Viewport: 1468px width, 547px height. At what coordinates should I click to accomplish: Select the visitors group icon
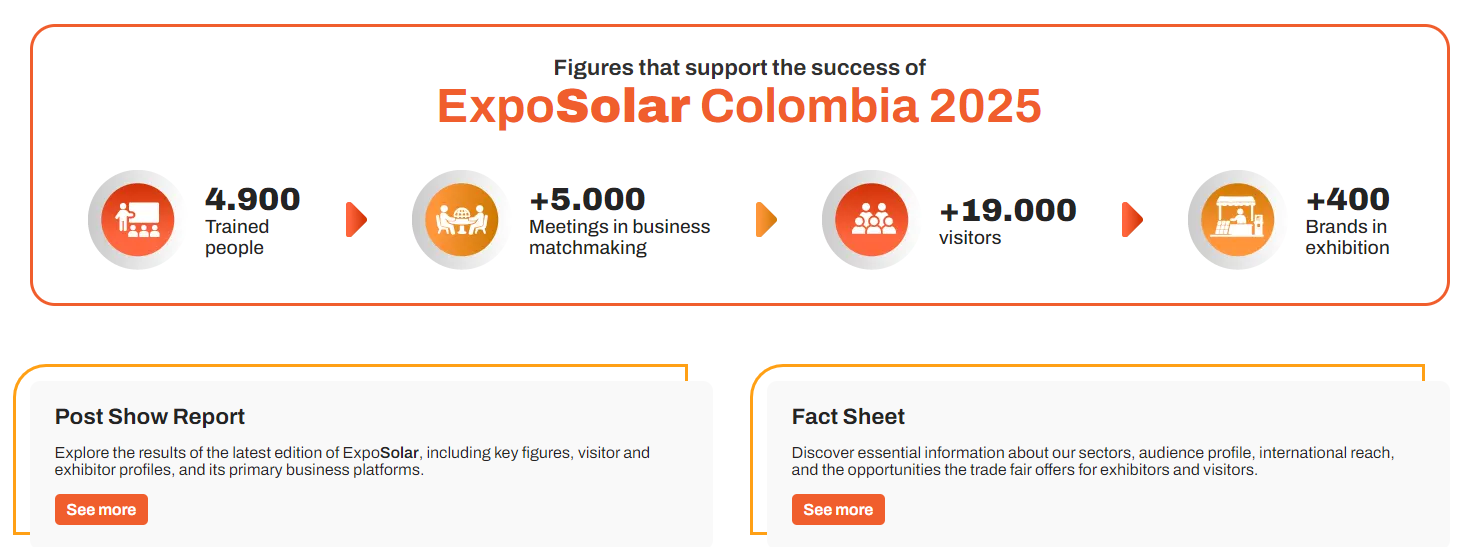(871, 219)
